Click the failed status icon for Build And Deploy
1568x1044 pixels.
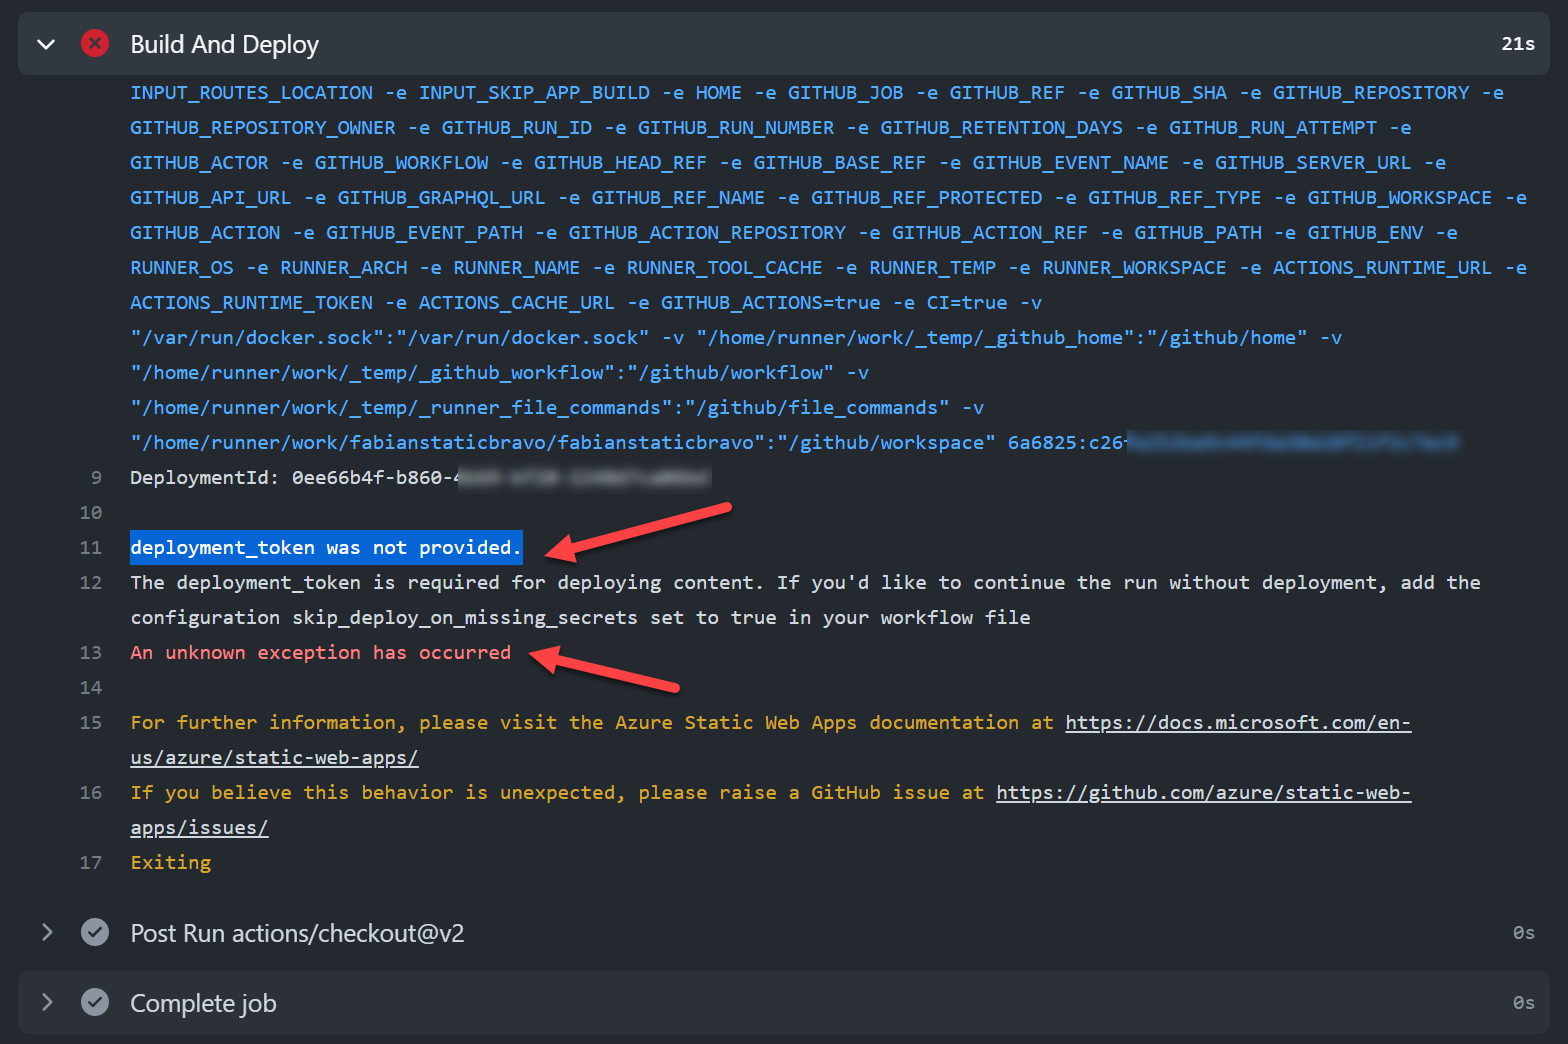coord(95,43)
